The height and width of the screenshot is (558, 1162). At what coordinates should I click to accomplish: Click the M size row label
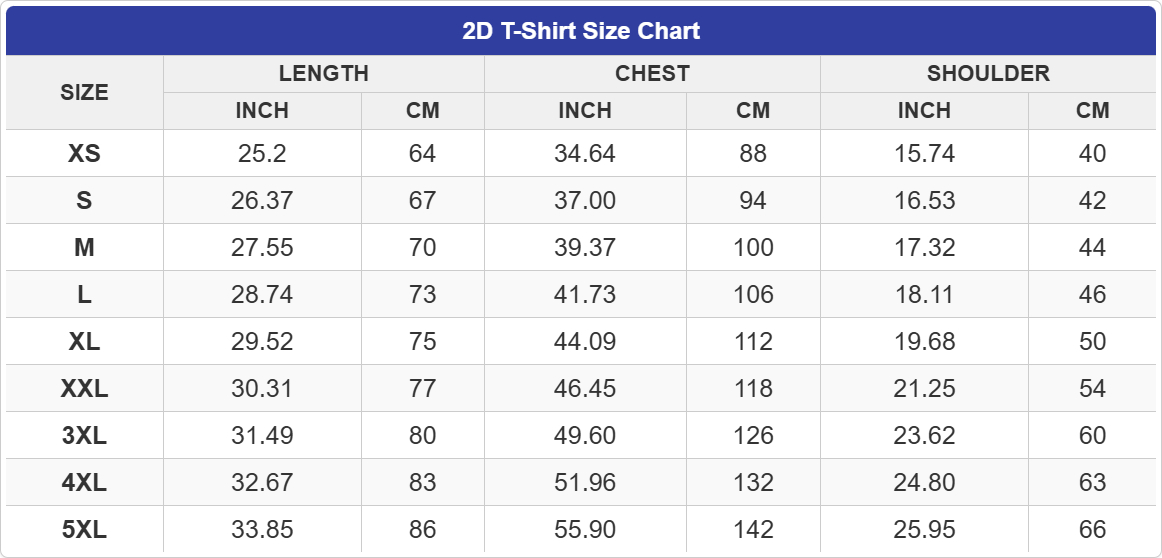(84, 247)
